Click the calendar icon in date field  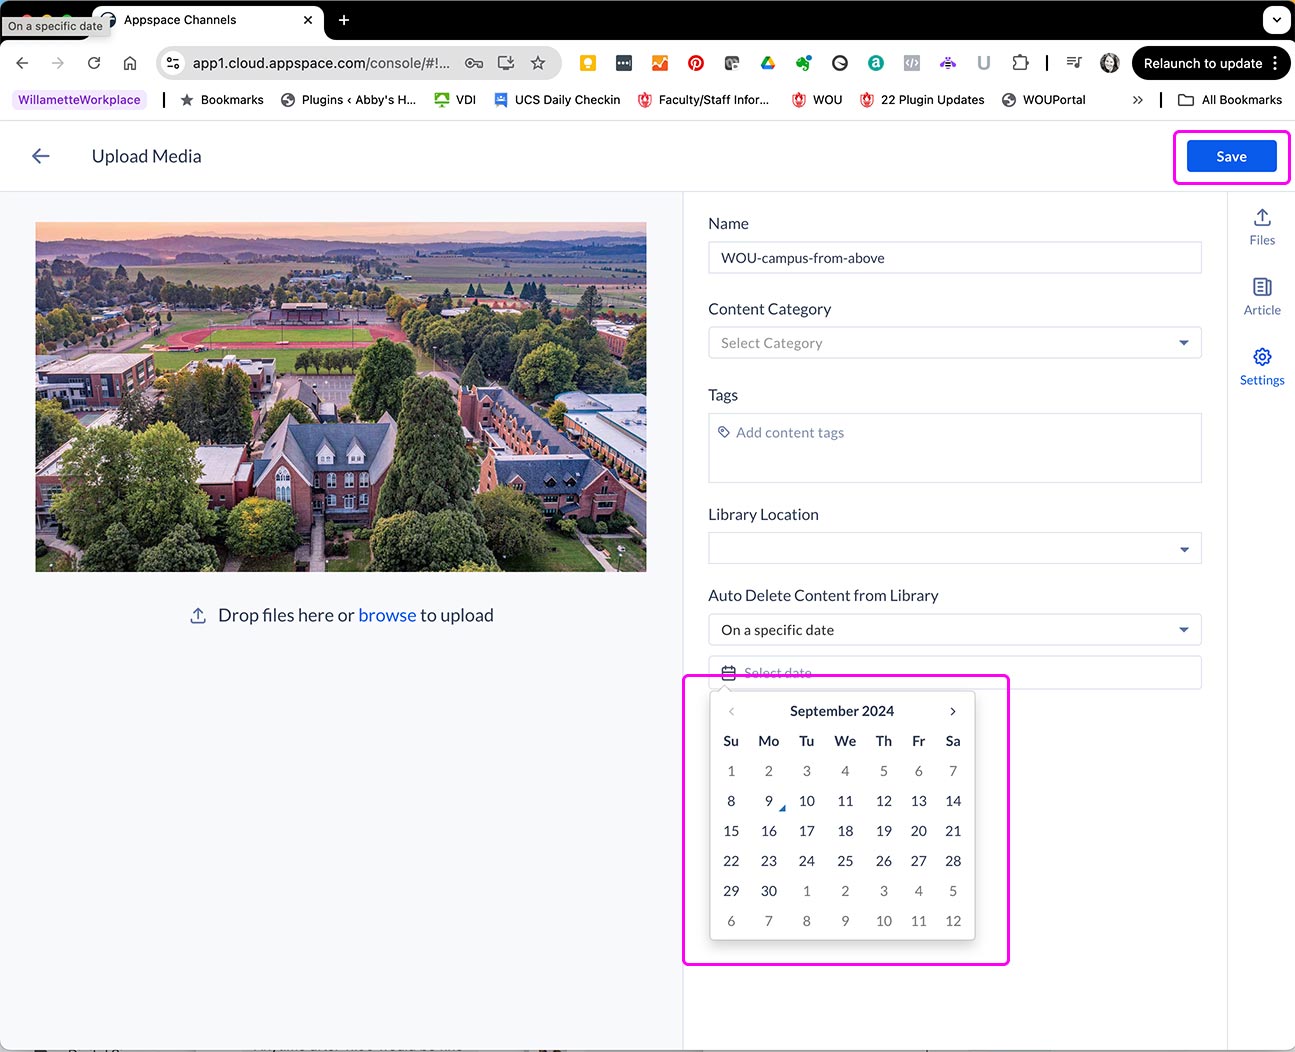click(x=729, y=673)
